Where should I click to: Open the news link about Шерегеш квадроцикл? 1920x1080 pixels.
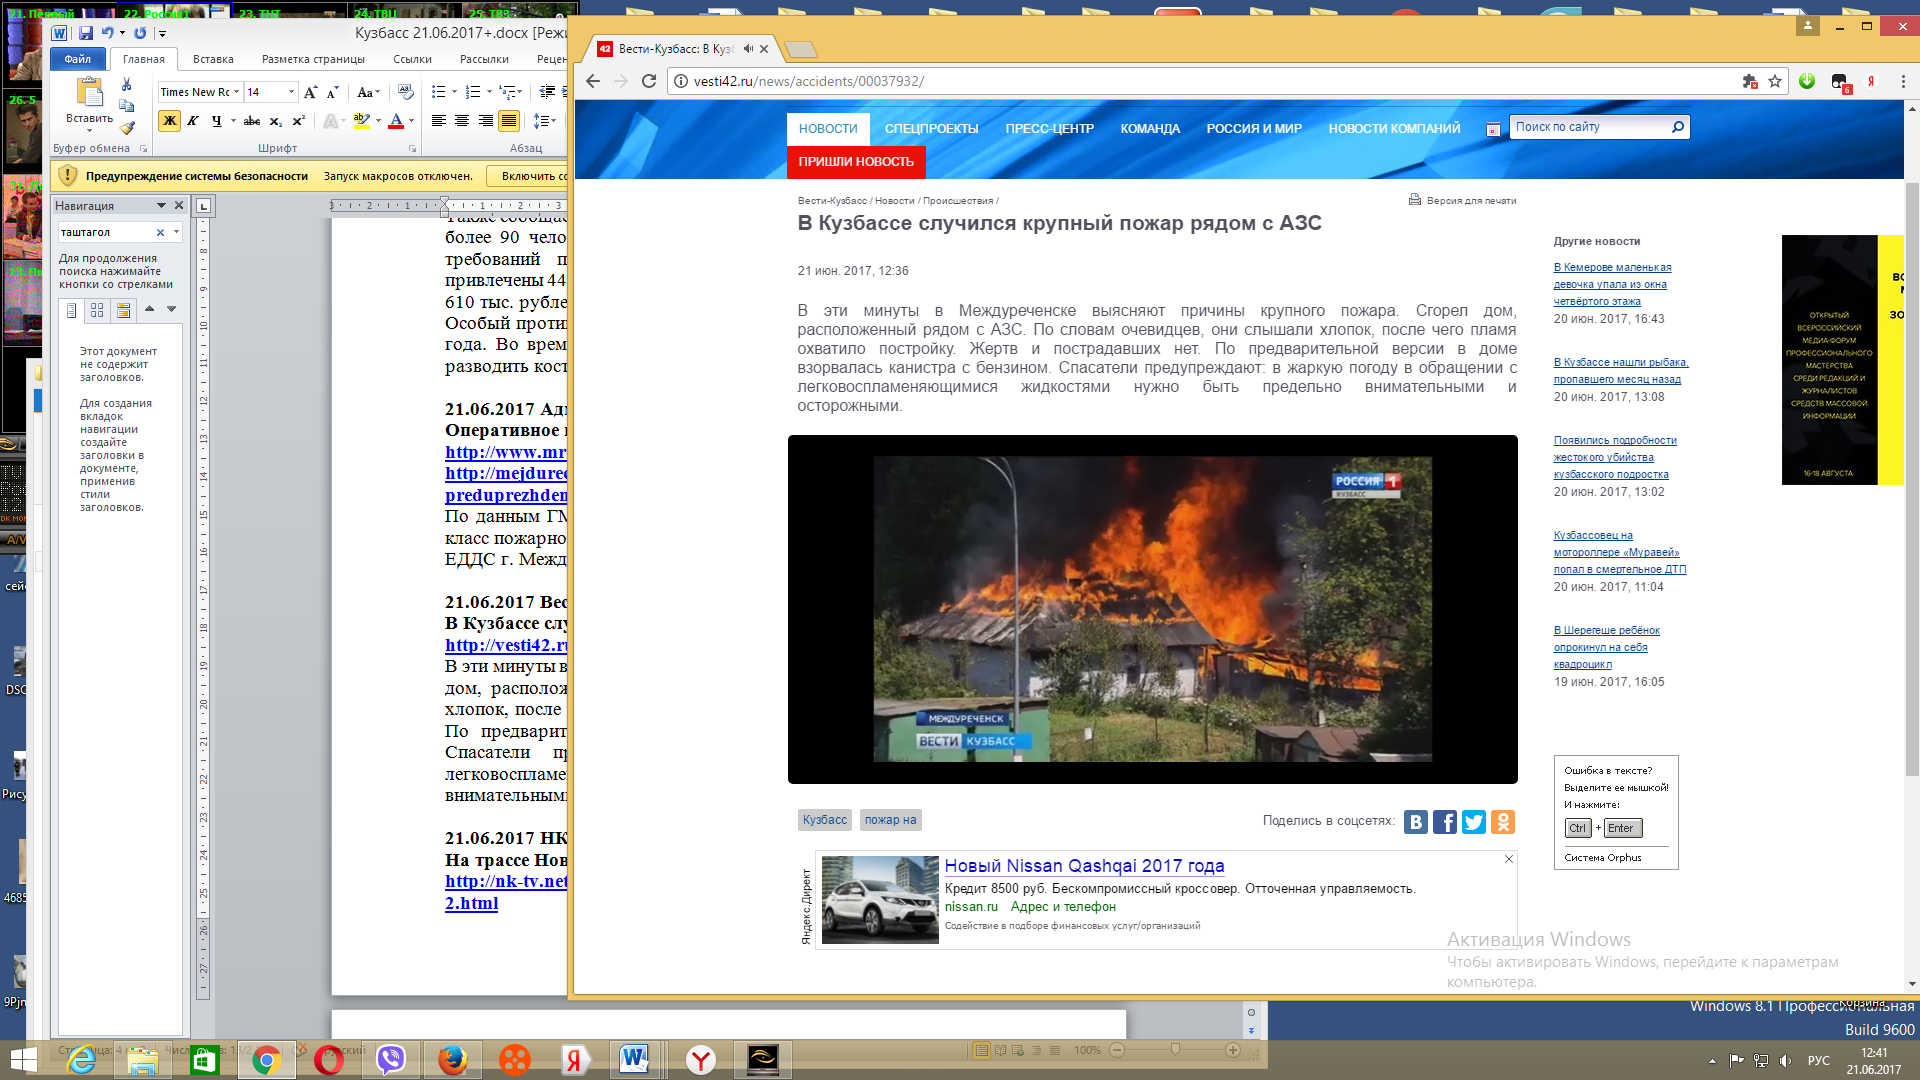tap(1606, 647)
